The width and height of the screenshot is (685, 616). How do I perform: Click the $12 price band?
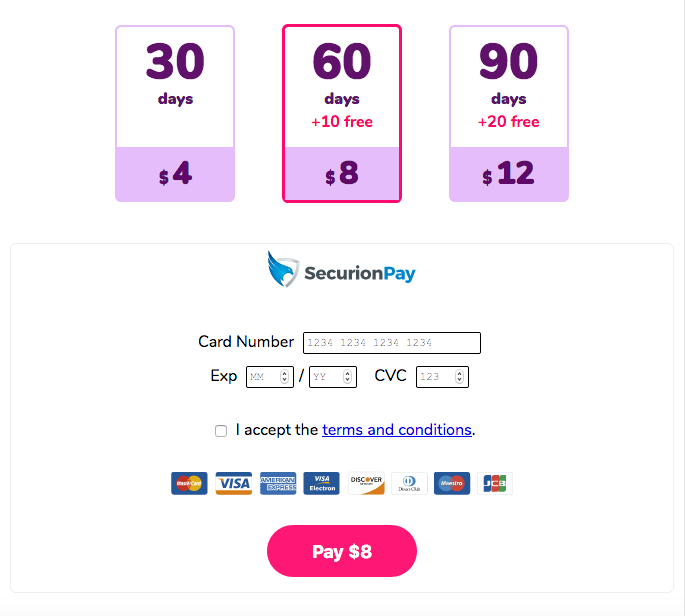[x=509, y=175]
